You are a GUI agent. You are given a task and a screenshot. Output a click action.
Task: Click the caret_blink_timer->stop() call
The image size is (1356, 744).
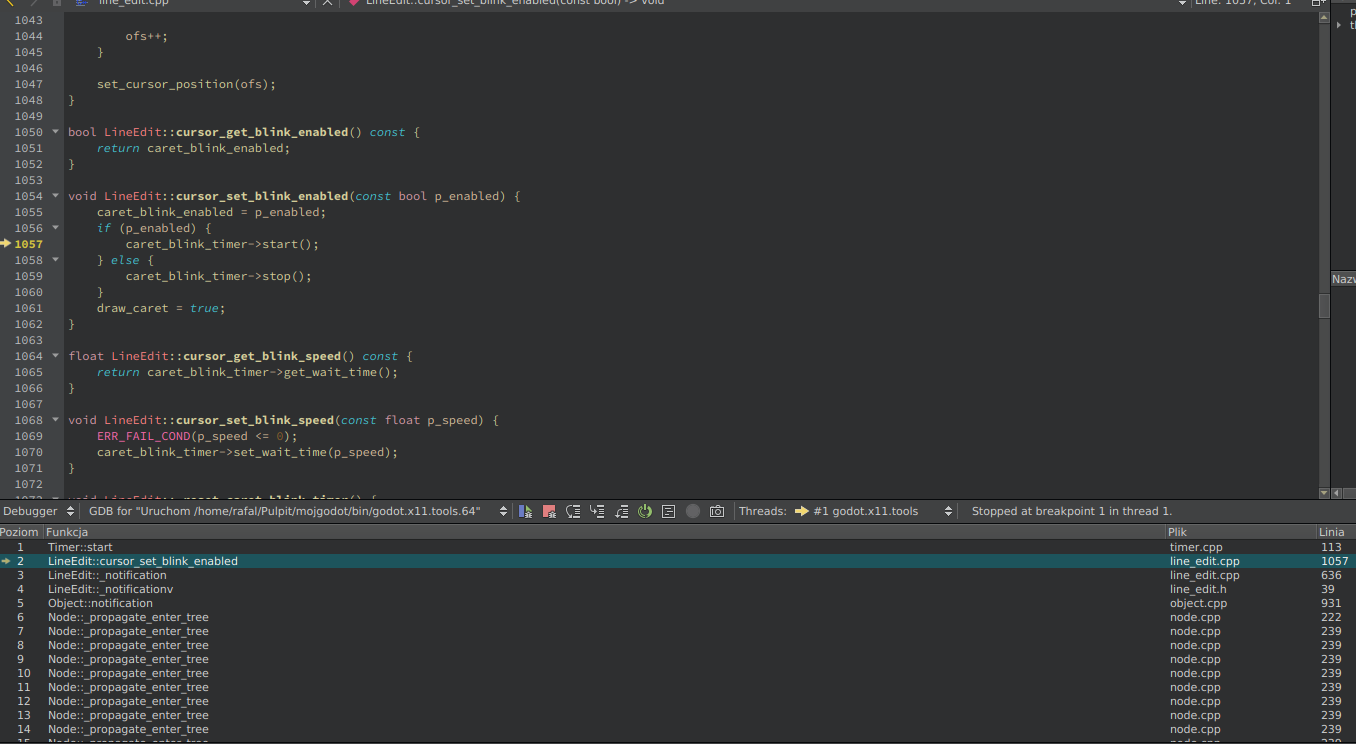click(219, 276)
